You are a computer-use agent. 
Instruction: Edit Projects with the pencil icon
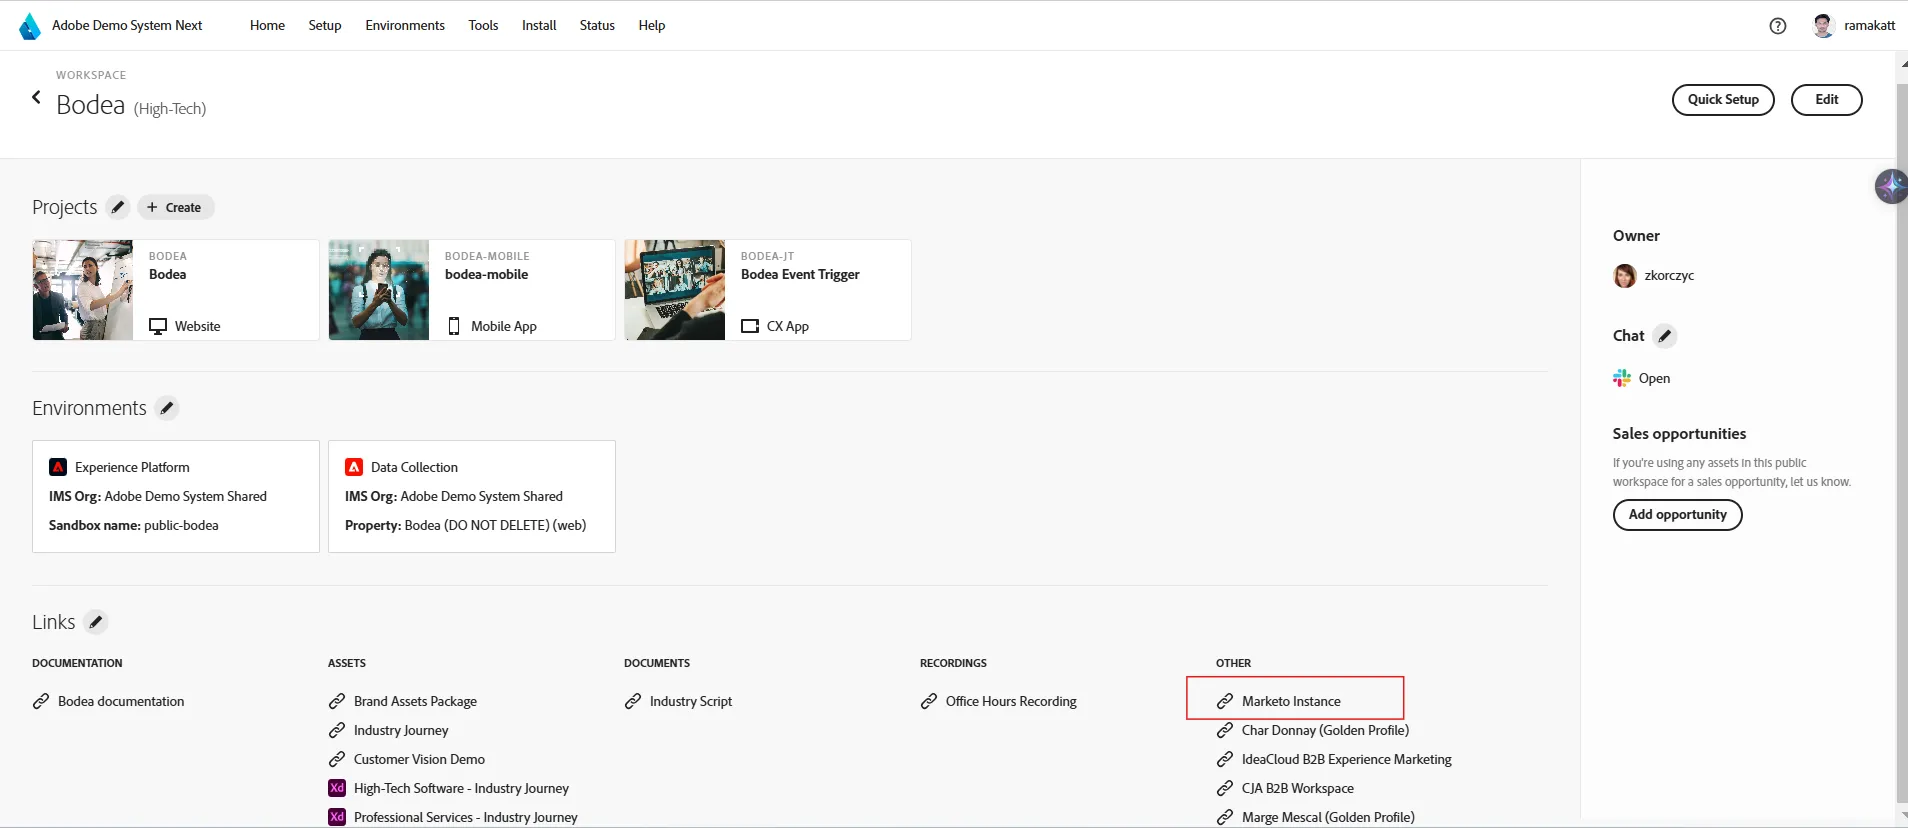(x=118, y=207)
